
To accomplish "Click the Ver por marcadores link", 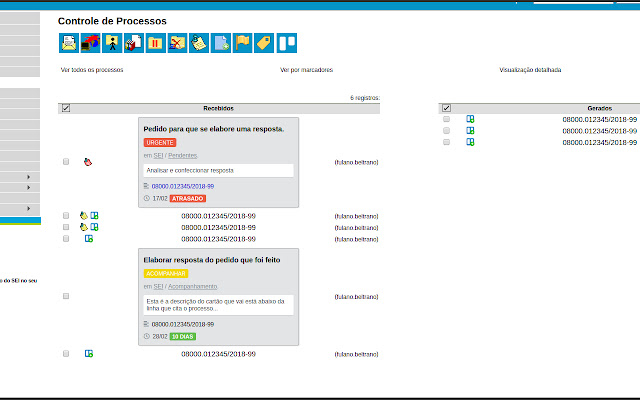I will pyautogui.click(x=306, y=70).
